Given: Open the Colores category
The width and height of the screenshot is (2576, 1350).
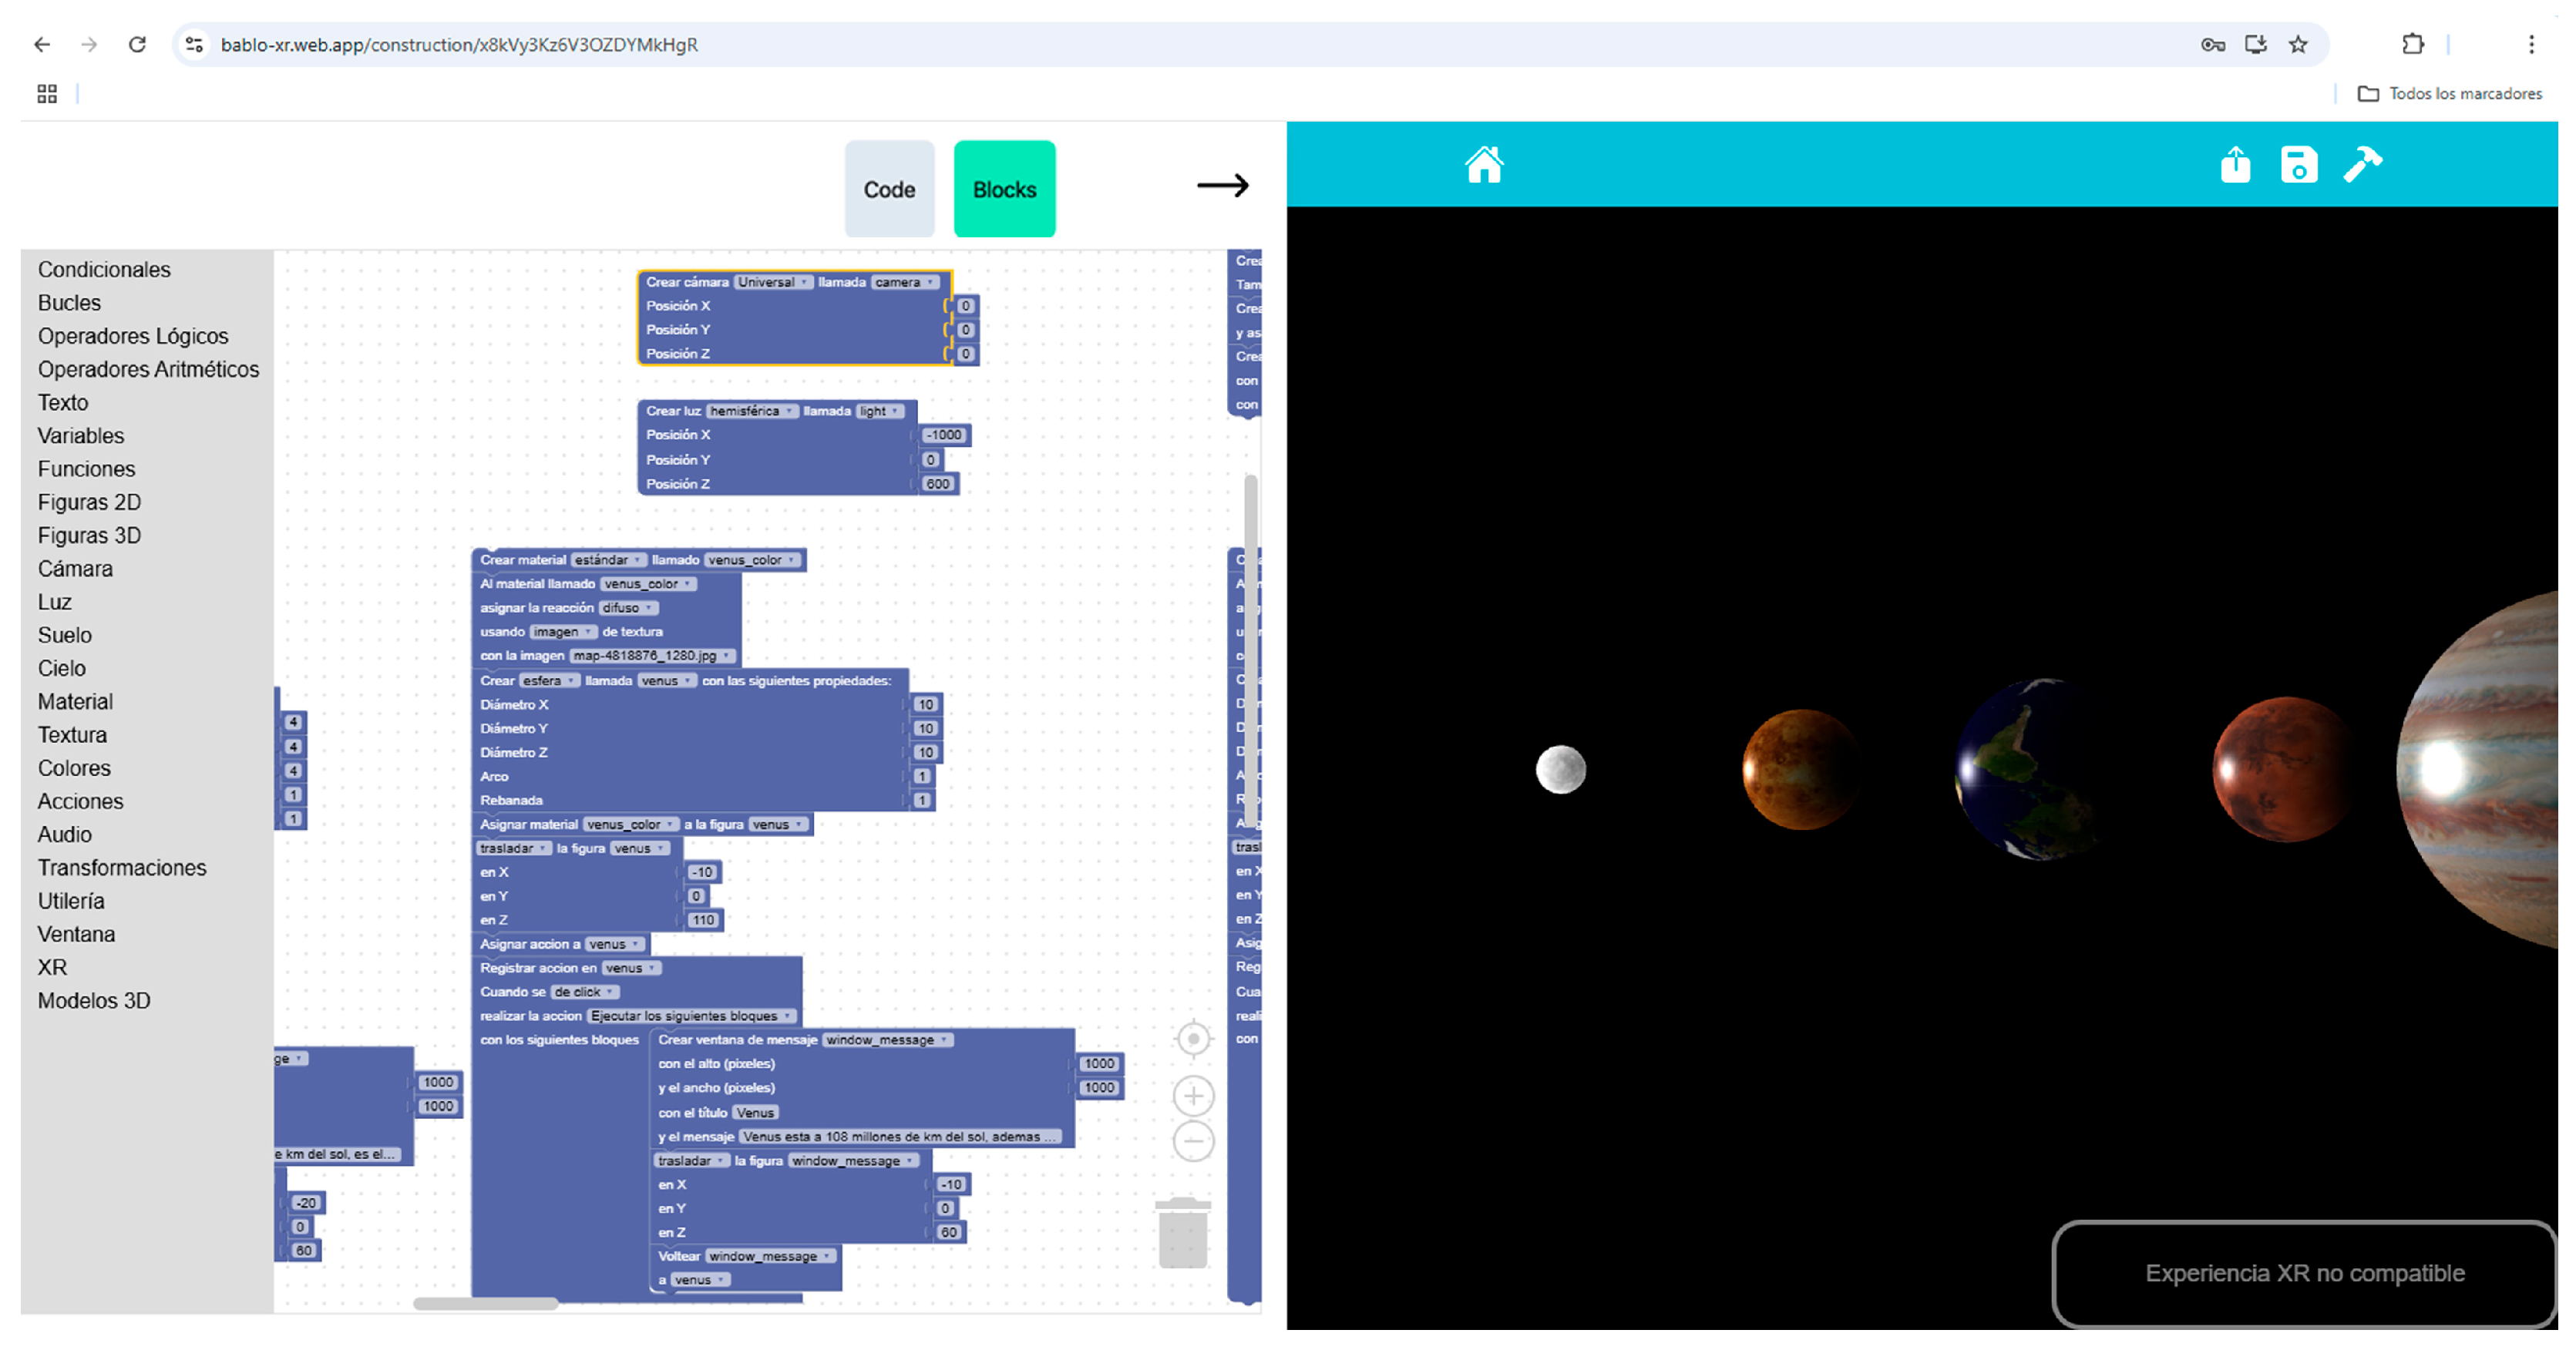Looking at the screenshot, I should (x=74, y=768).
